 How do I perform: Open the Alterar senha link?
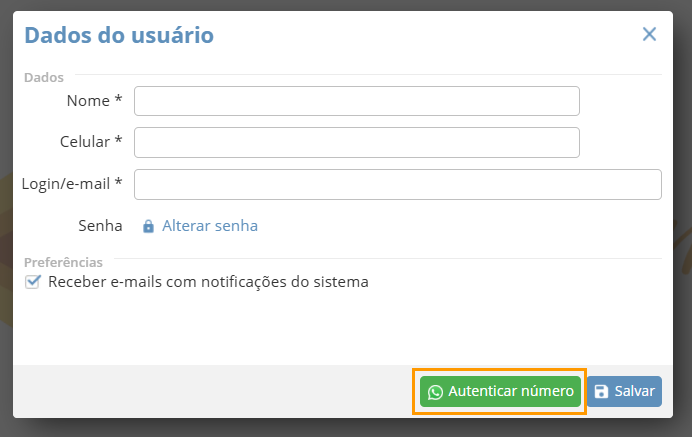click(210, 226)
